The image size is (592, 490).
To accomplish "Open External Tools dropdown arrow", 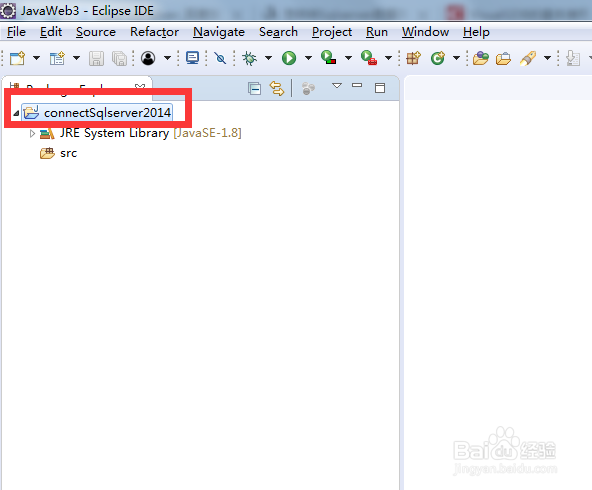I will 388,58.
